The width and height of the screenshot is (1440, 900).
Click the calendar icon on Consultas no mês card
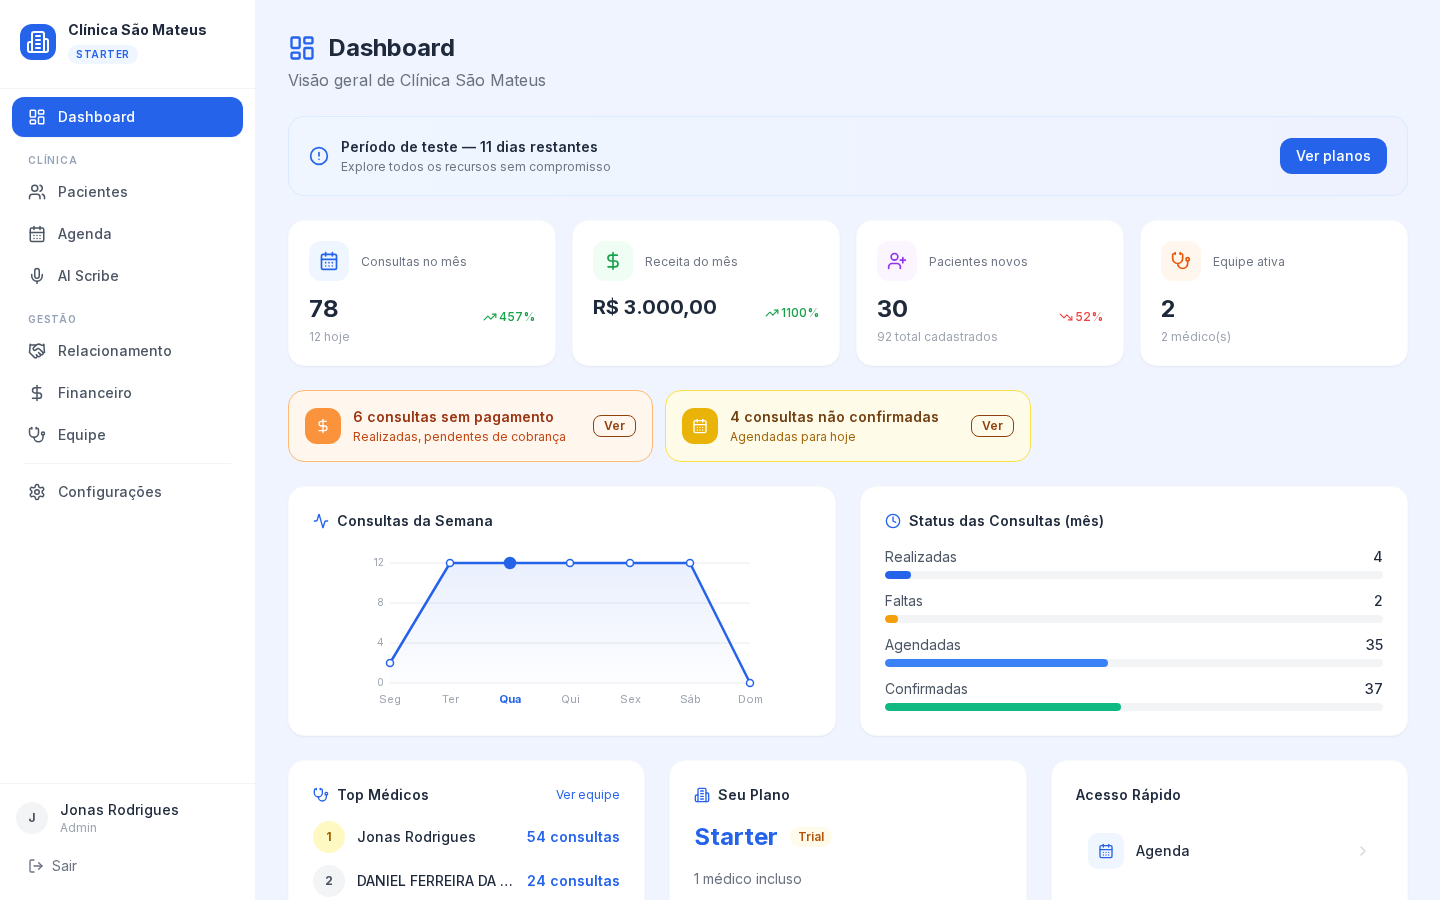pos(329,261)
